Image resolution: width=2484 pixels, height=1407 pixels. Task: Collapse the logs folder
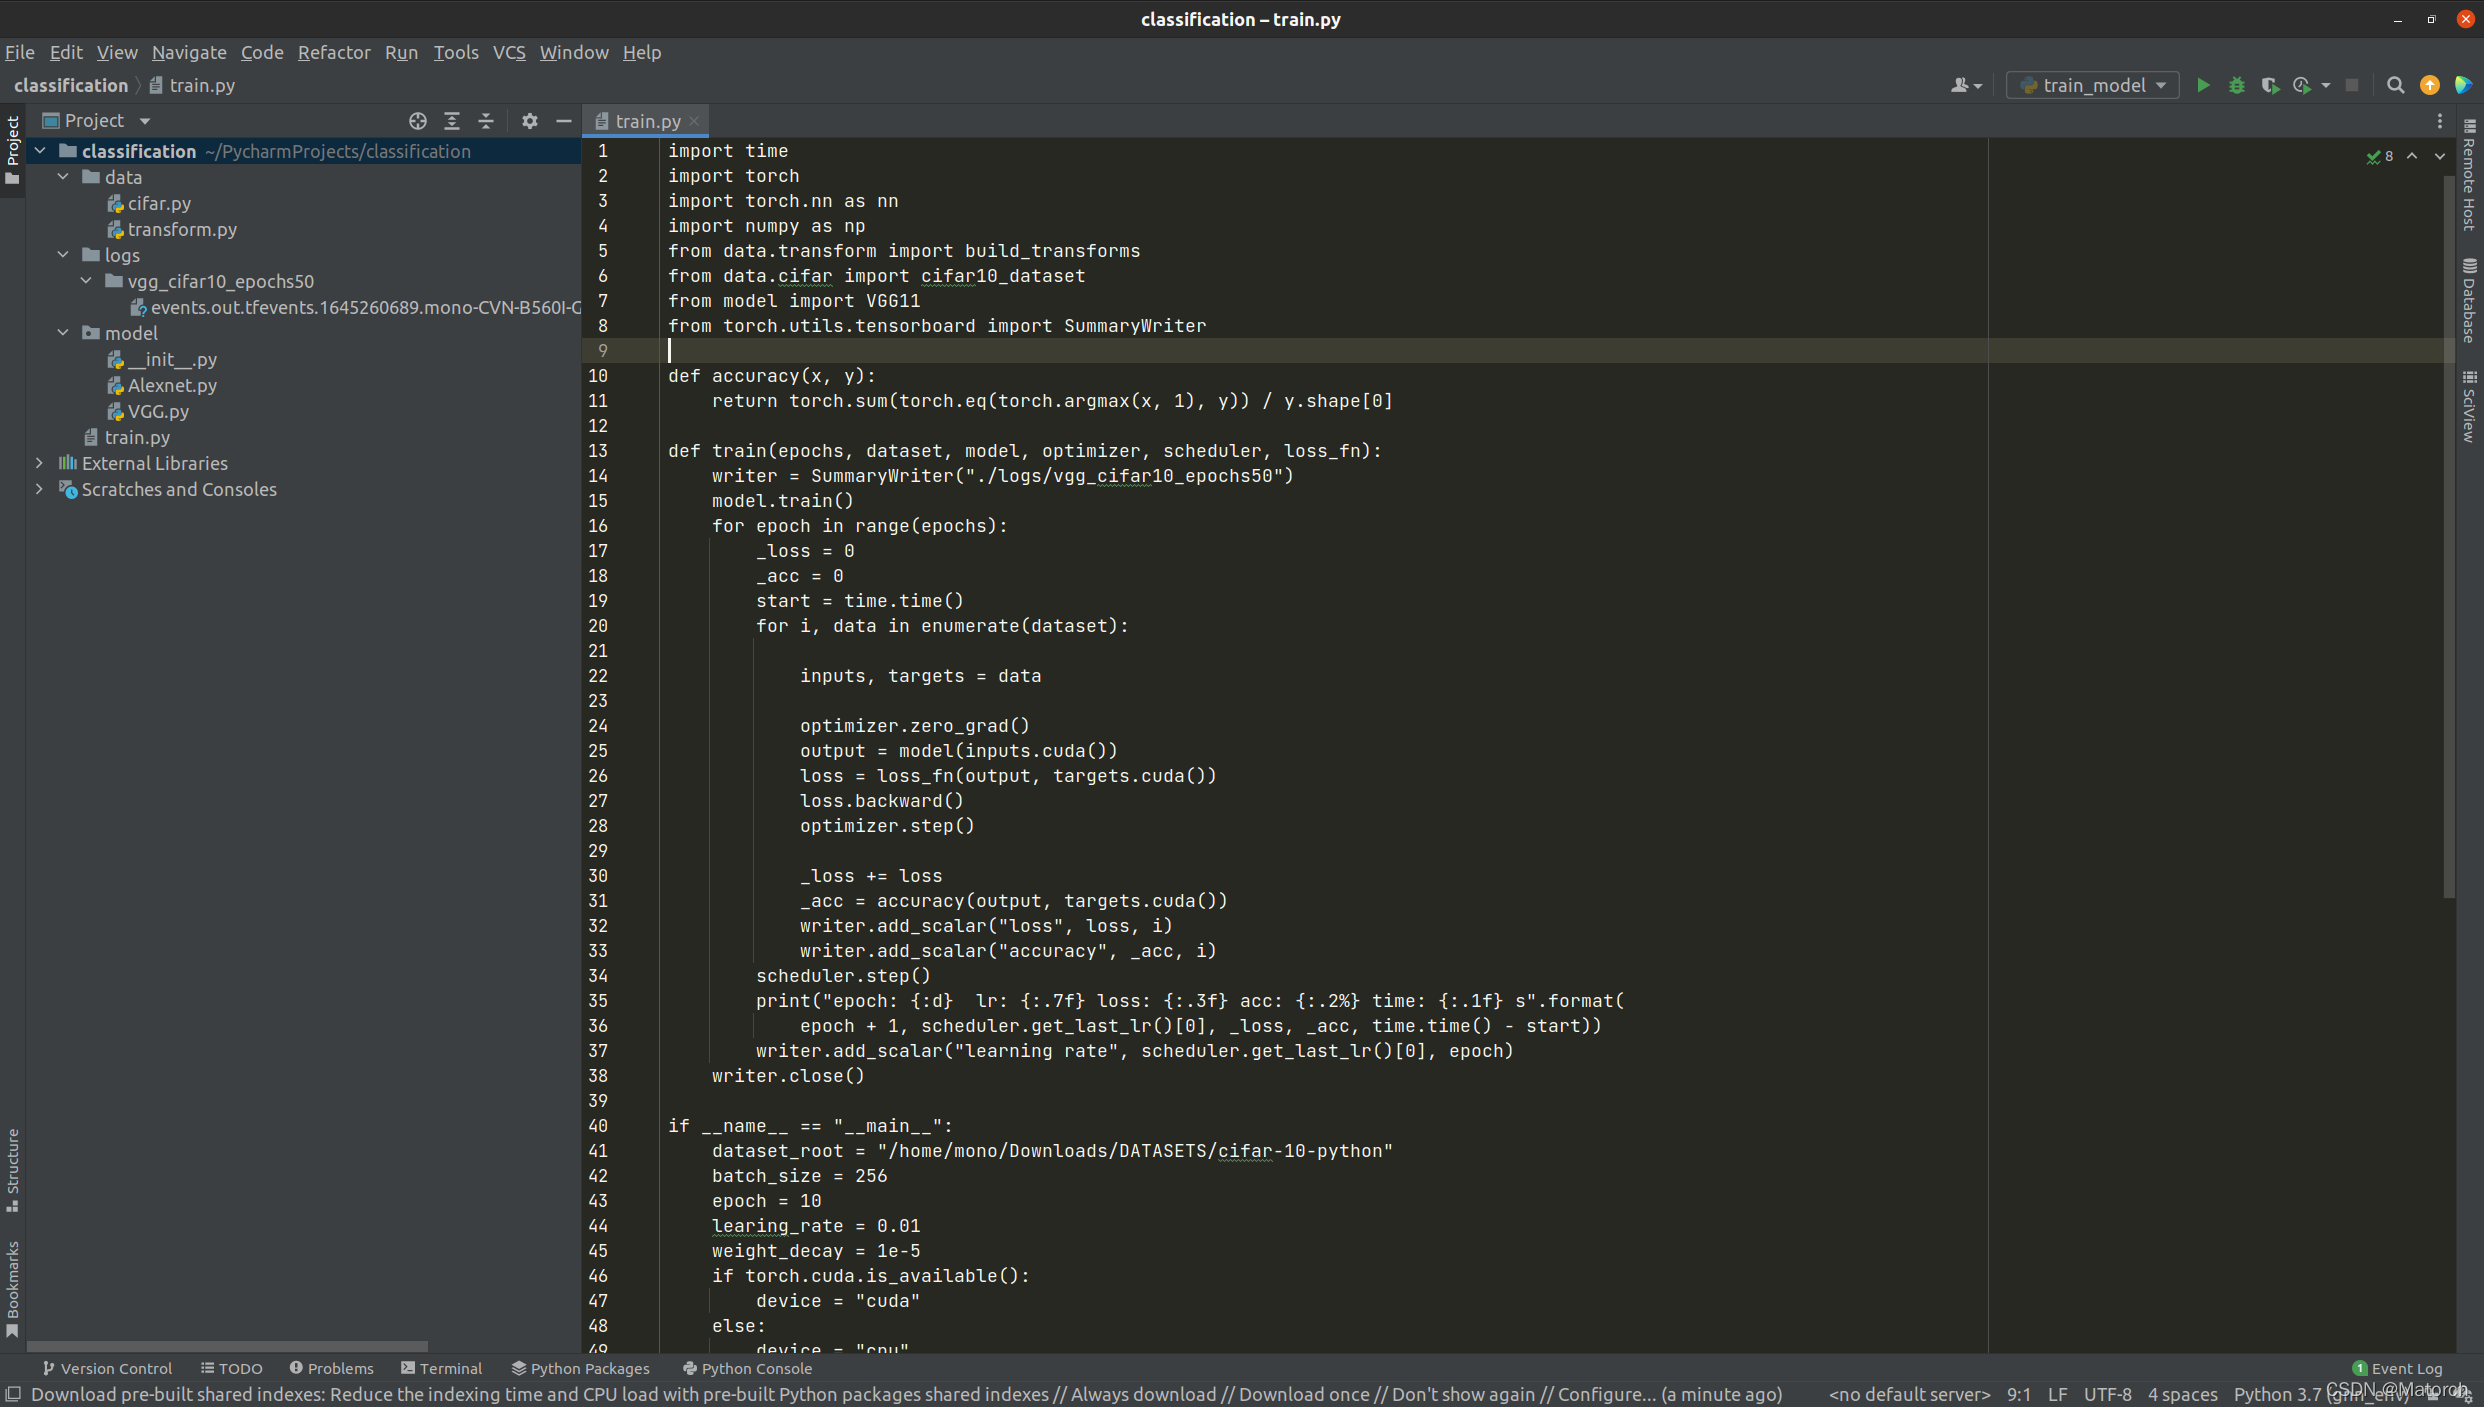[x=63, y=255]
